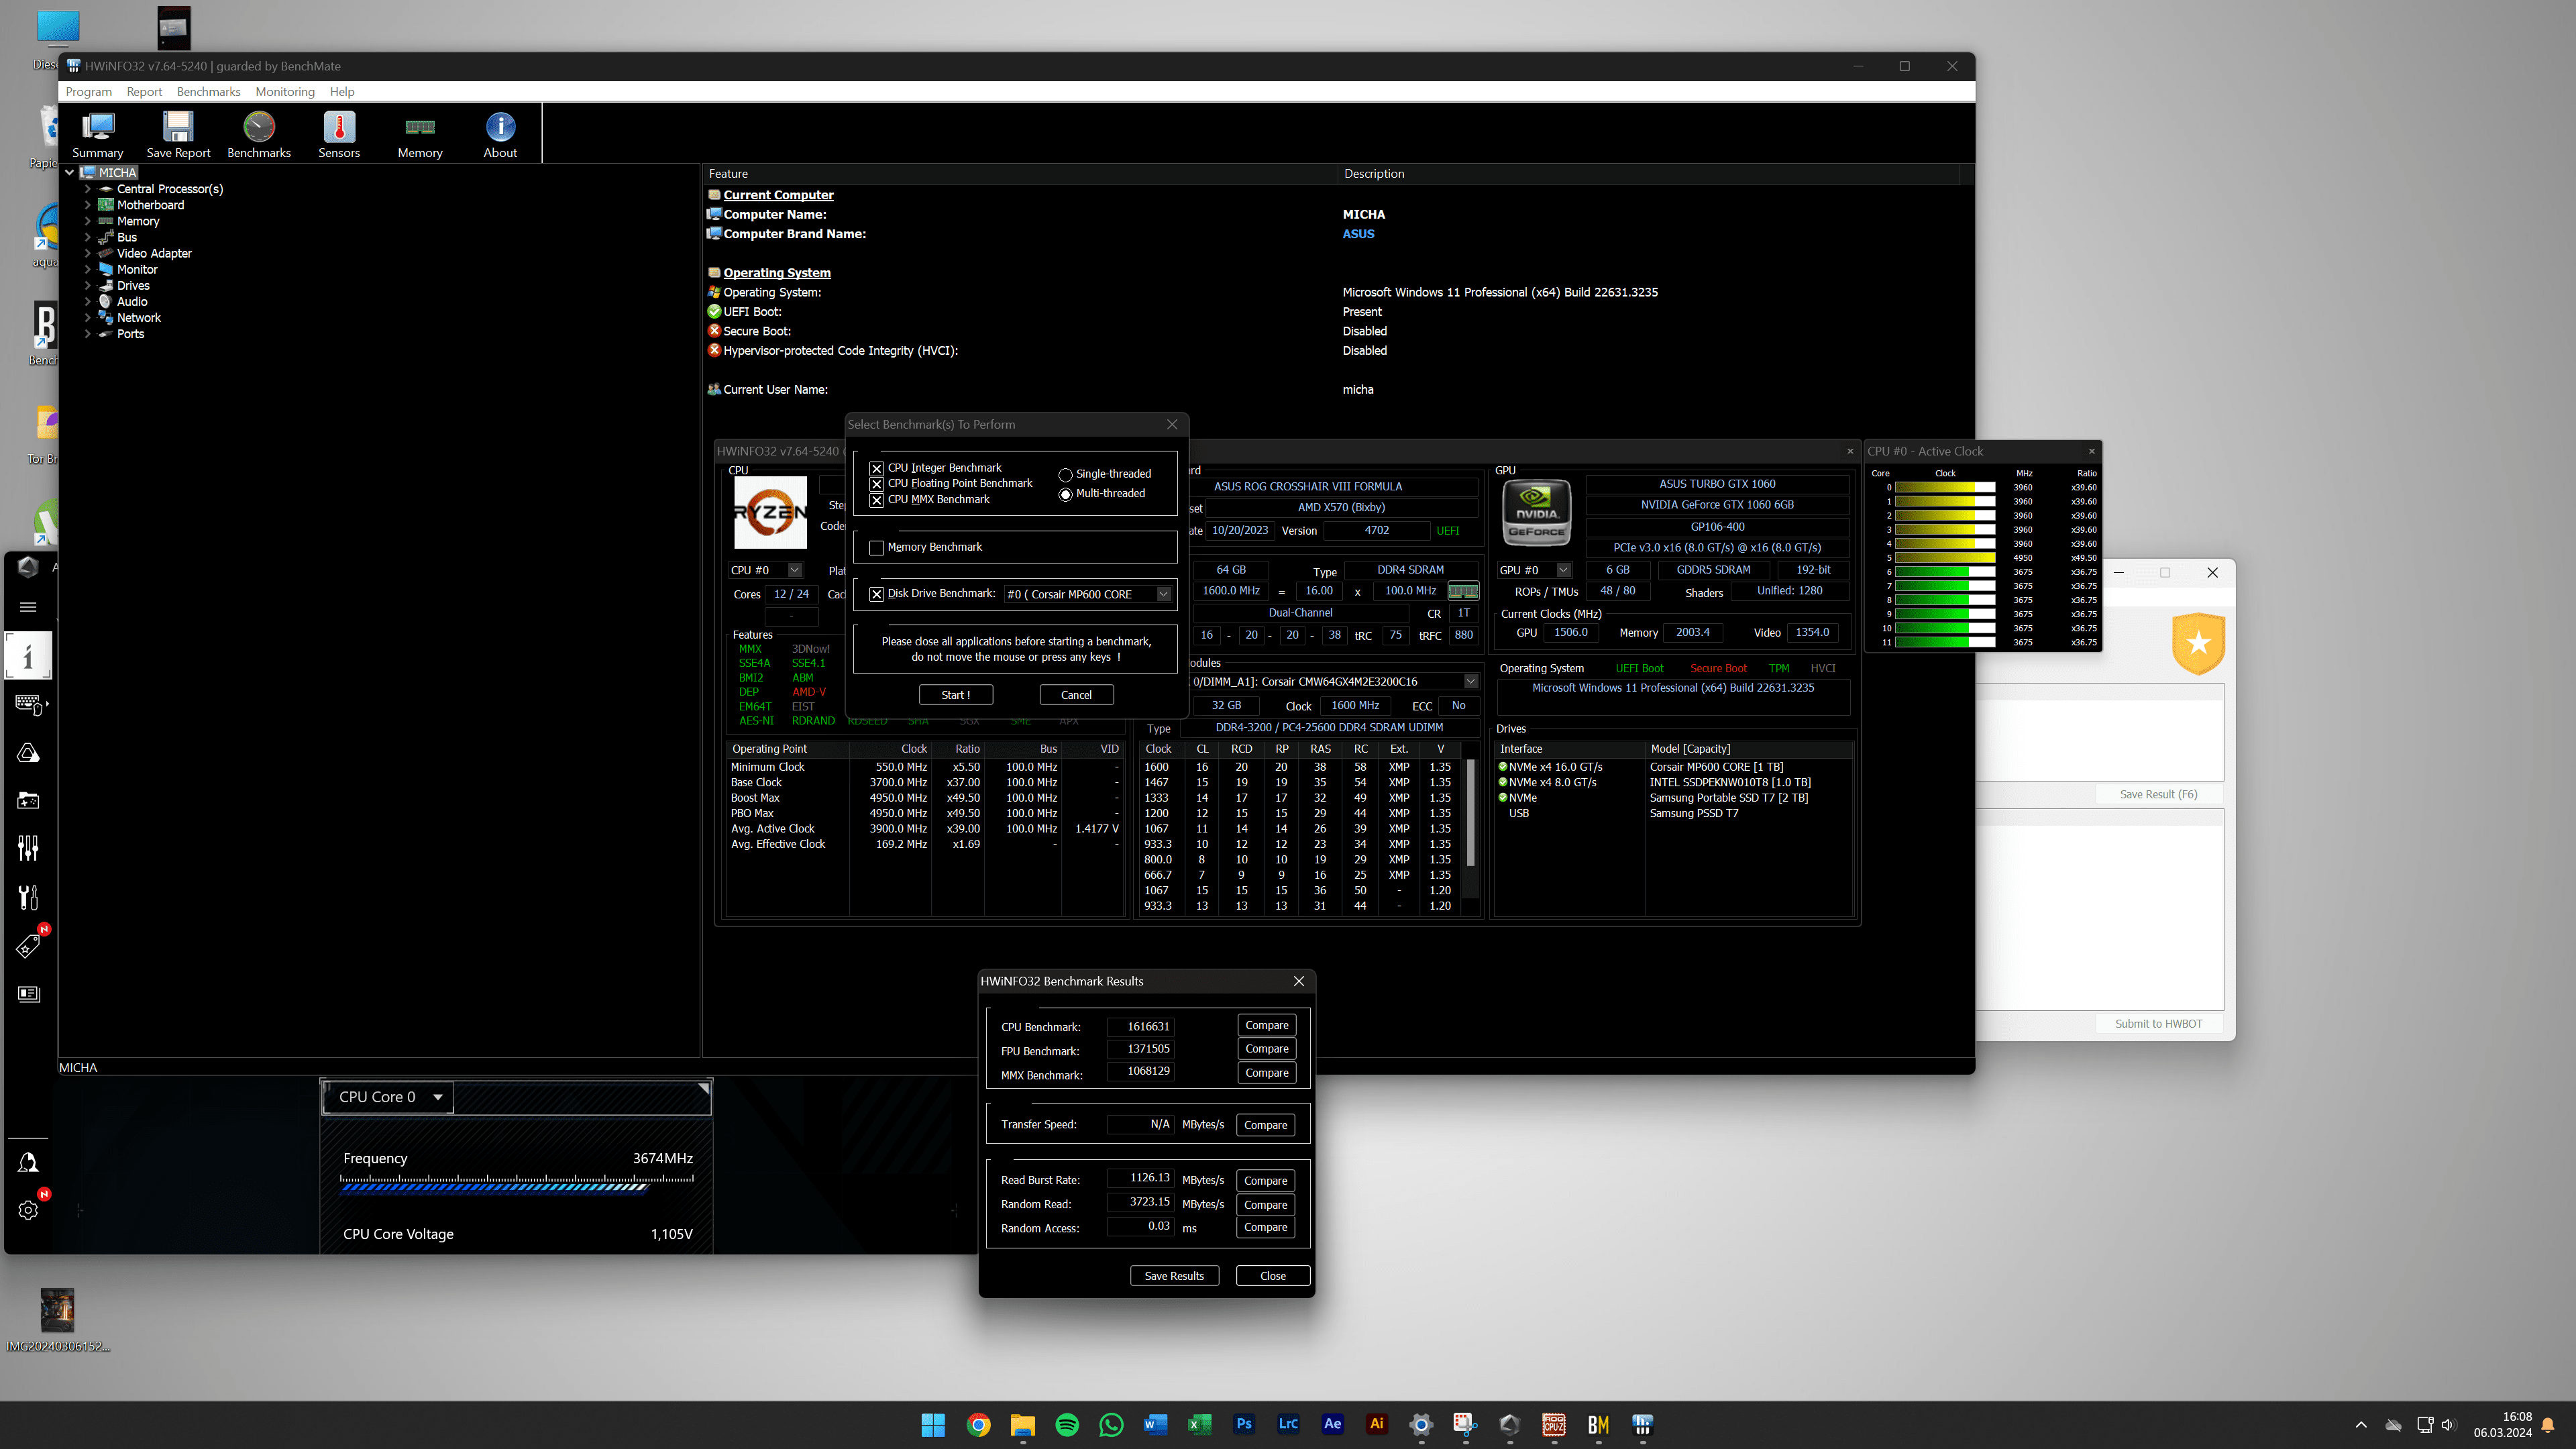Viewport: 2576px width, 1449px height.
Task: Uncheck the Disk Drive Benchmark checkbox
Action: [876, 594]
